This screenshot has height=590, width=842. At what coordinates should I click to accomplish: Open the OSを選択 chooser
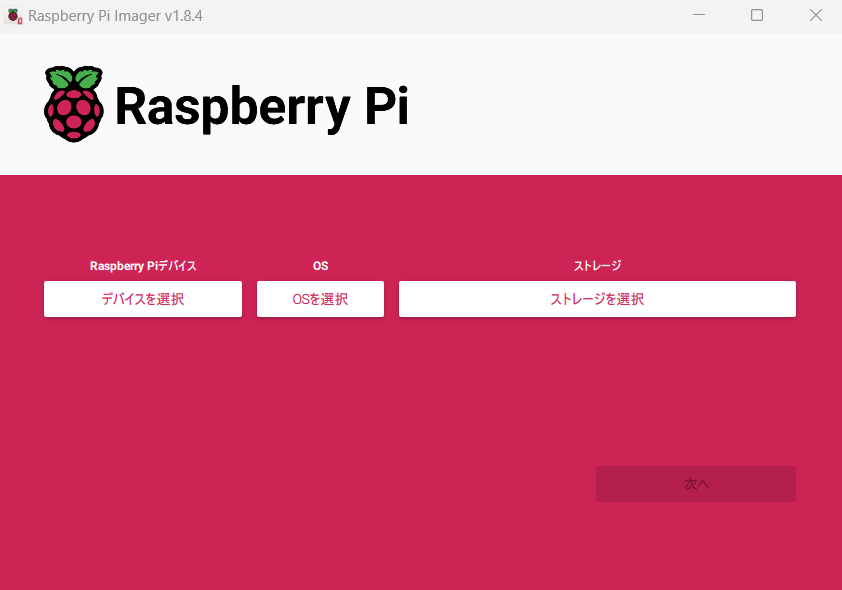[x=321, y=299]
